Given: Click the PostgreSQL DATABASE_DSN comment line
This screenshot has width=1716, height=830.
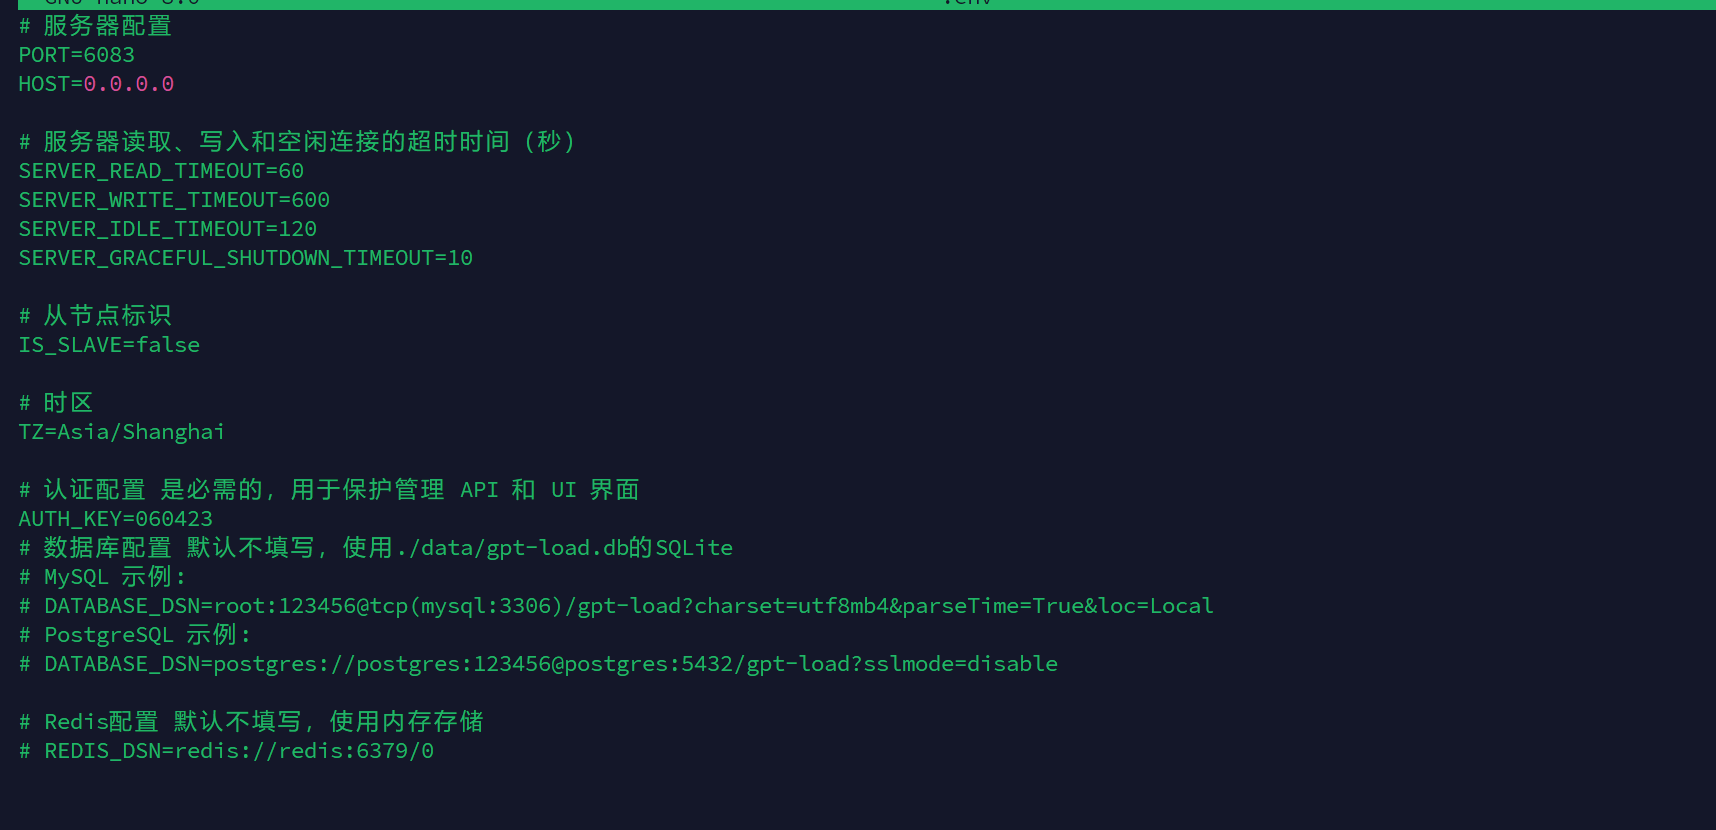Looking at the screenshot, I should click(538, 664).
